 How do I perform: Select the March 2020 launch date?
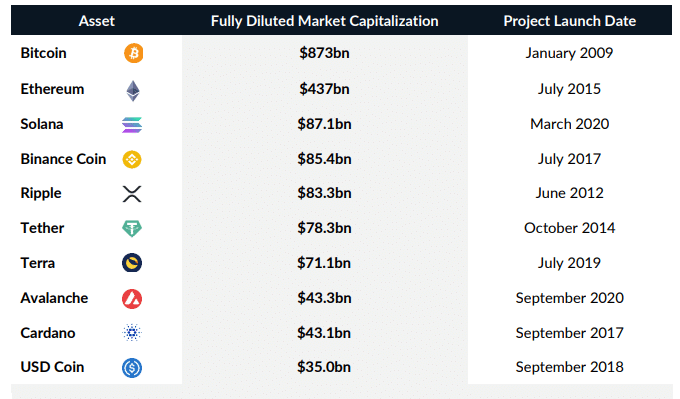coord(569,124)
